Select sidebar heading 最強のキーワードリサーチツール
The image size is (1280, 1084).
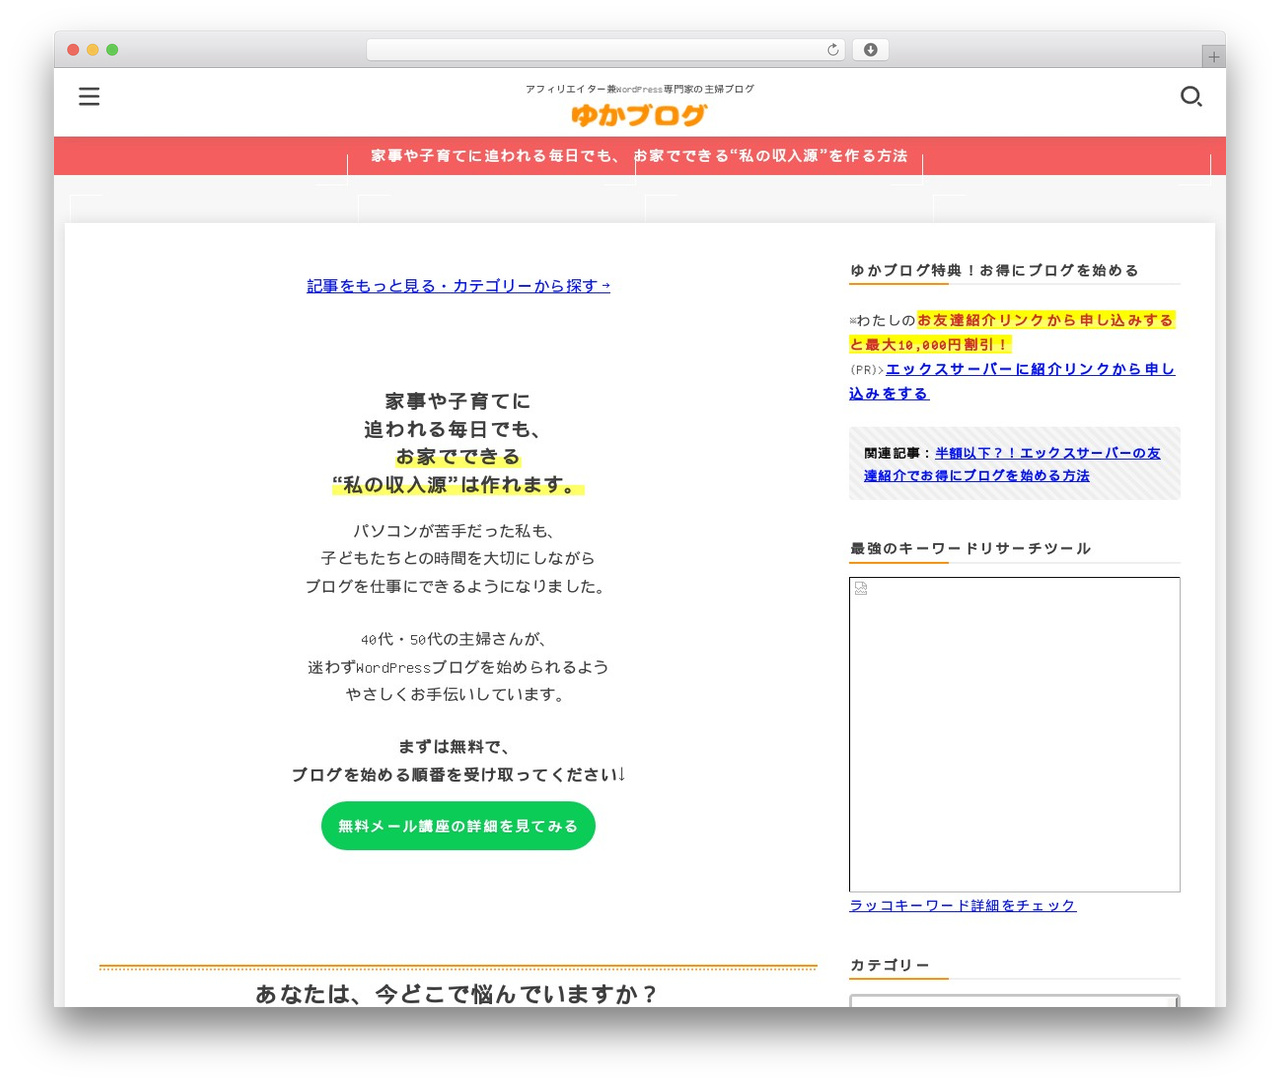[970, 548]
